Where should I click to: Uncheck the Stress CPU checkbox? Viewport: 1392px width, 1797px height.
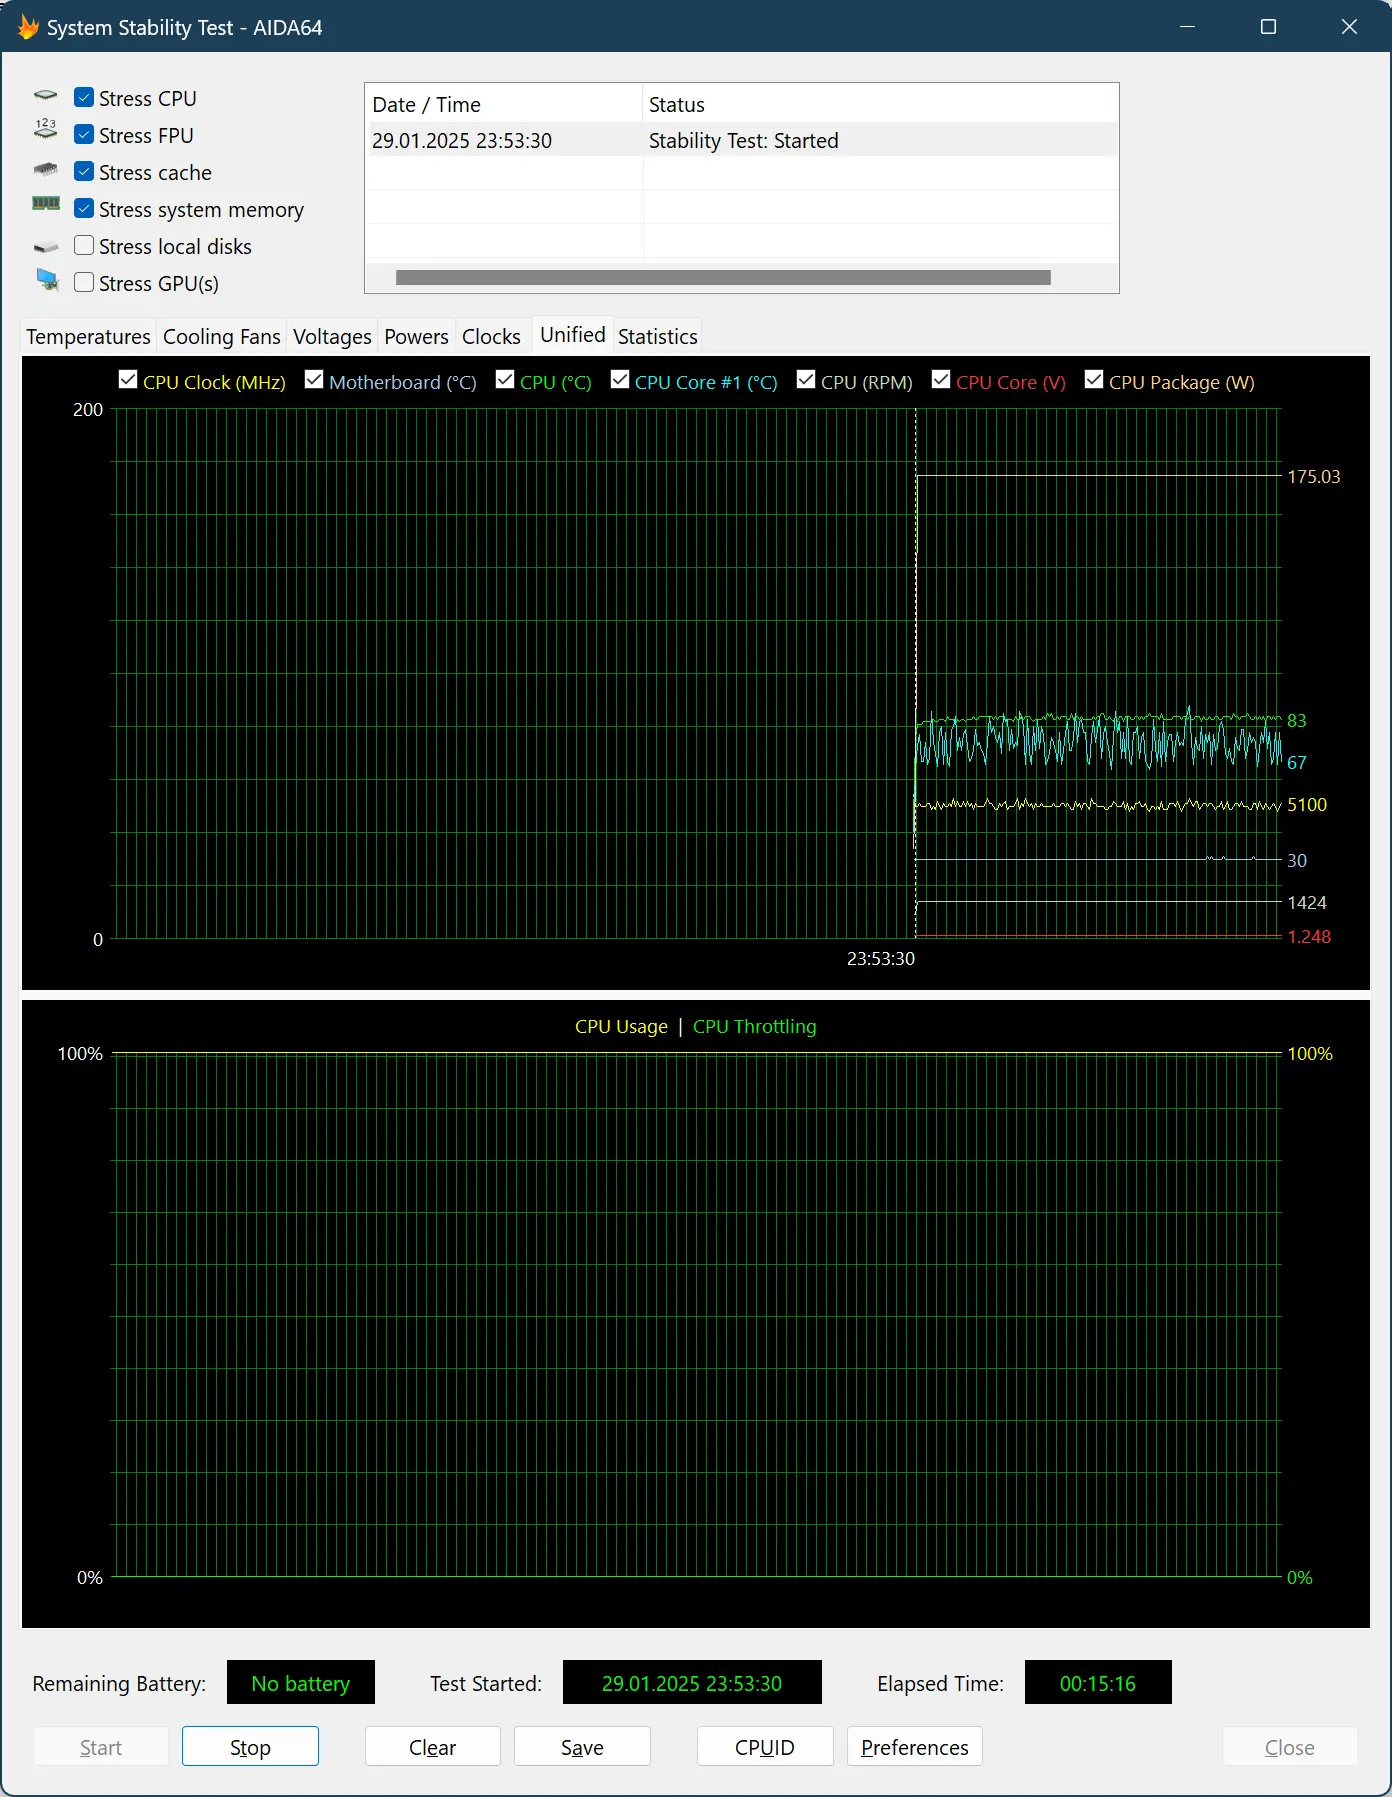(84, 98)
